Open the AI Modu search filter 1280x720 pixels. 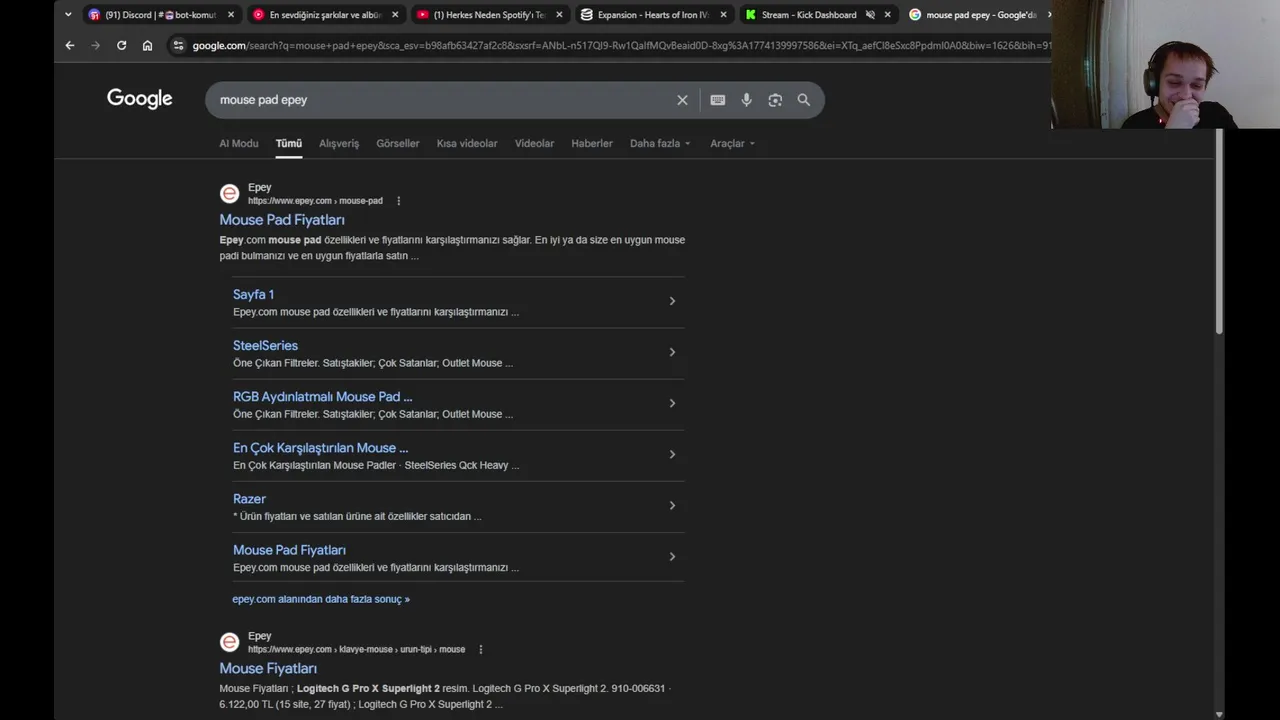239,143
